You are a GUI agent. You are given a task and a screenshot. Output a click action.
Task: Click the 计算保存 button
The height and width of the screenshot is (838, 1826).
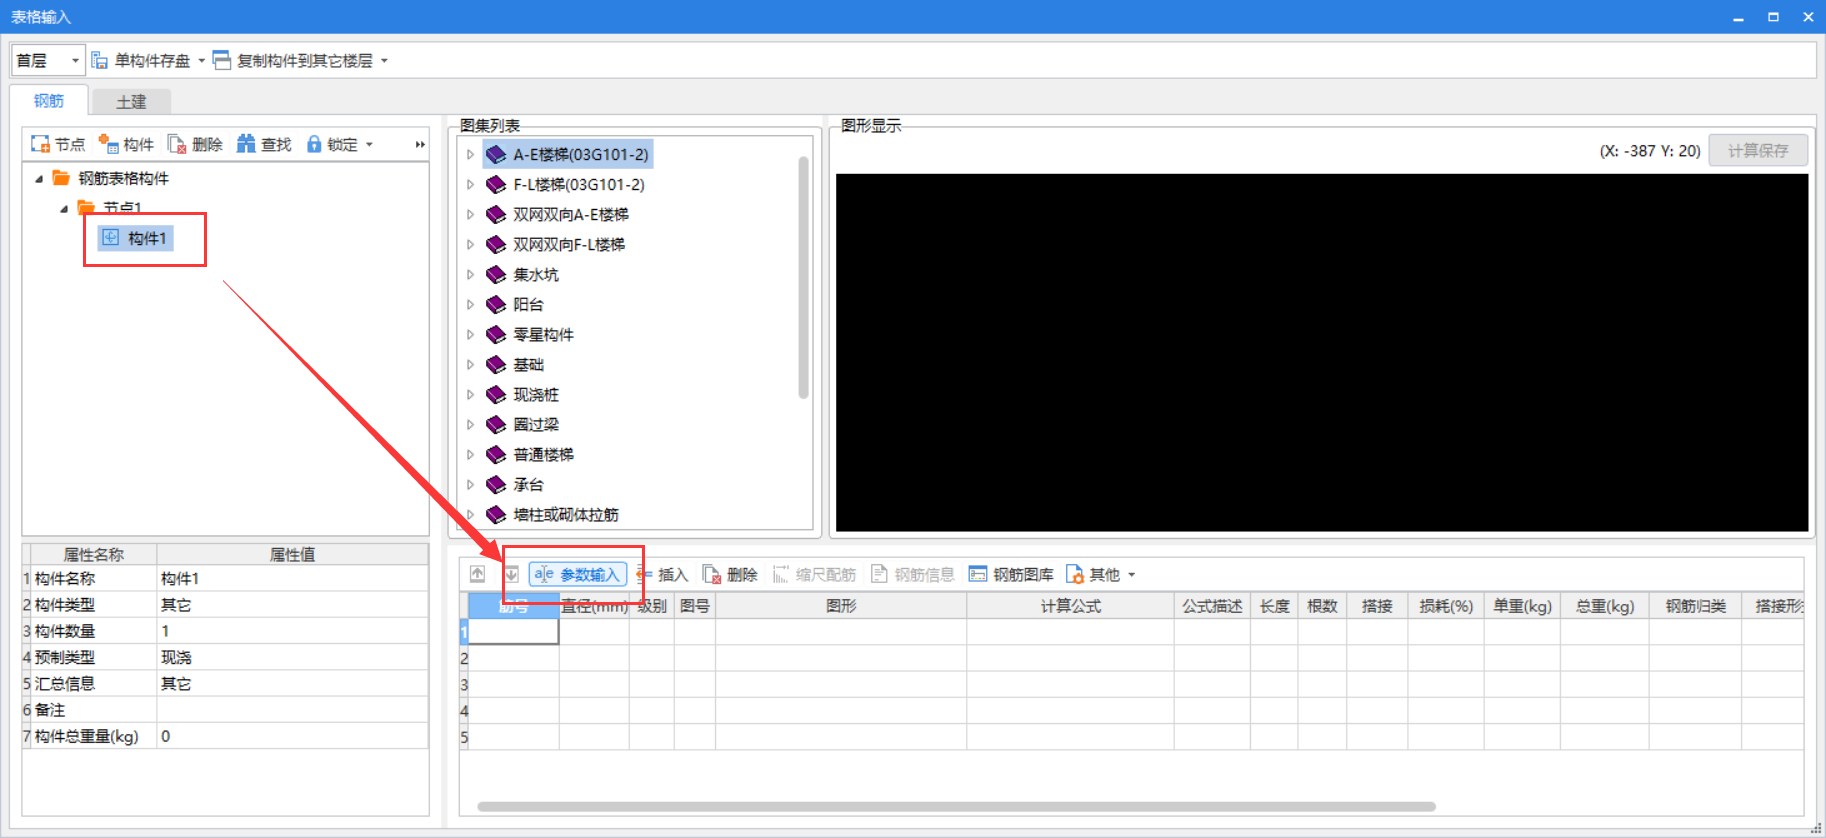point(1758,150)
